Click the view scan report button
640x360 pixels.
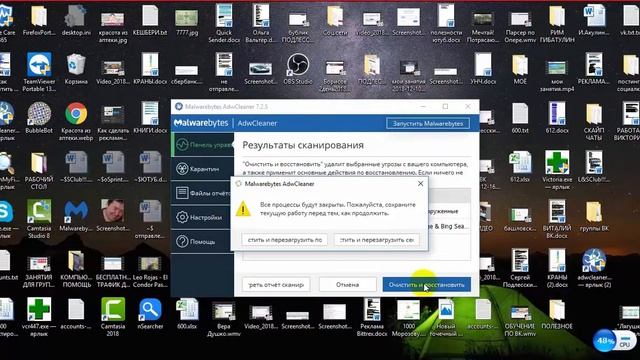pyautogui.click(x=276, y=284)
